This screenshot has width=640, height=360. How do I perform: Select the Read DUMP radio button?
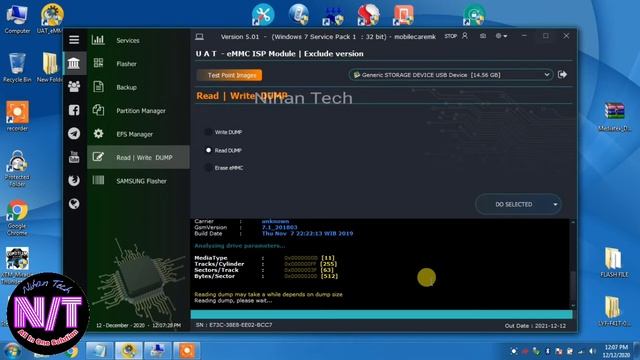click(x=208, y=150)
